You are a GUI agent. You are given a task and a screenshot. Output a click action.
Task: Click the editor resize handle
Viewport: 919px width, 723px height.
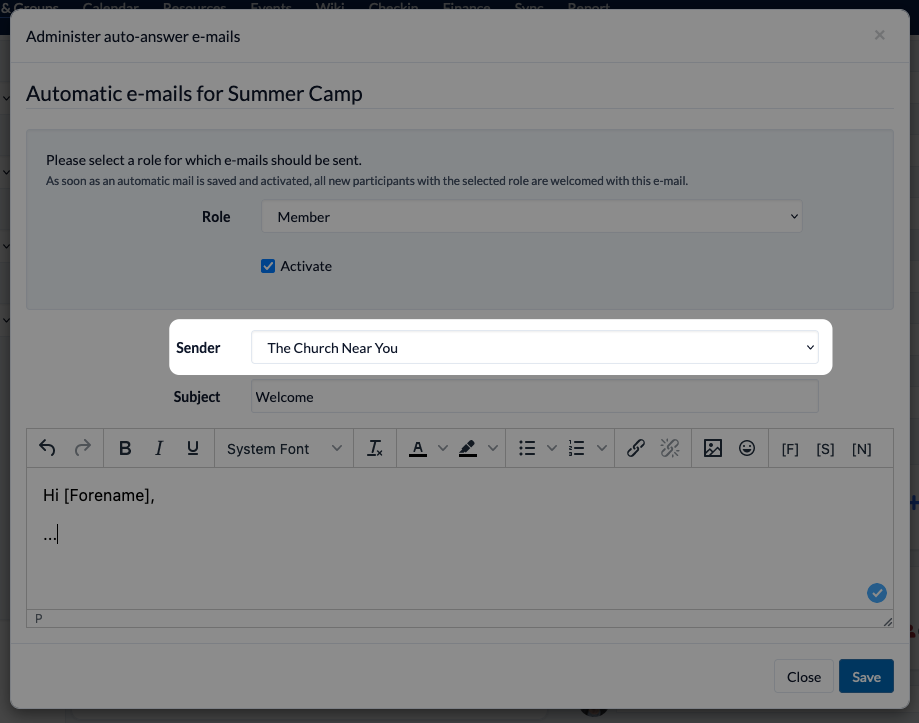(x=888, y=622)
